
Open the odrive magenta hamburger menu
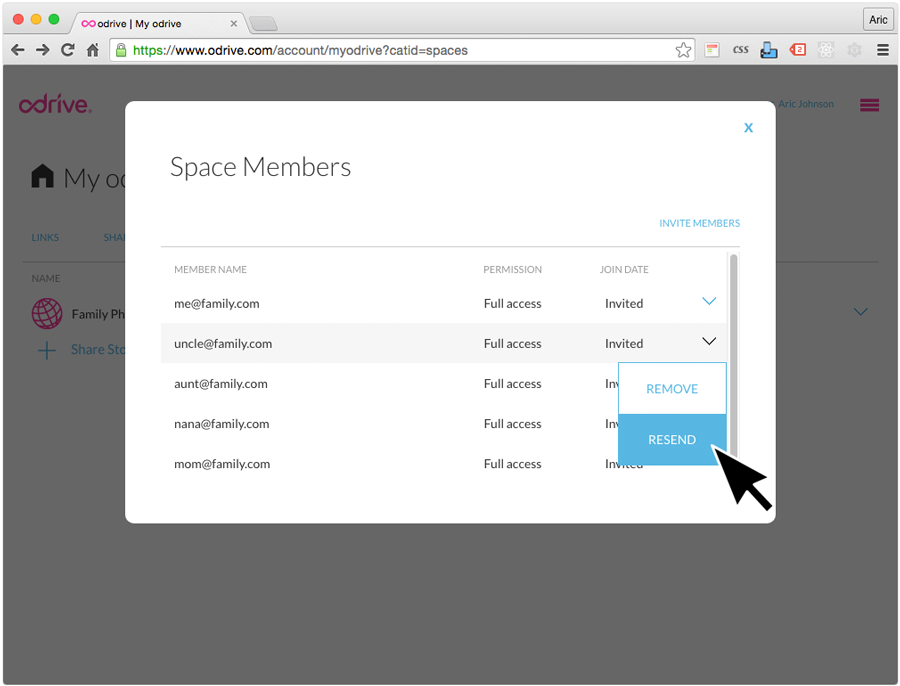870,105
